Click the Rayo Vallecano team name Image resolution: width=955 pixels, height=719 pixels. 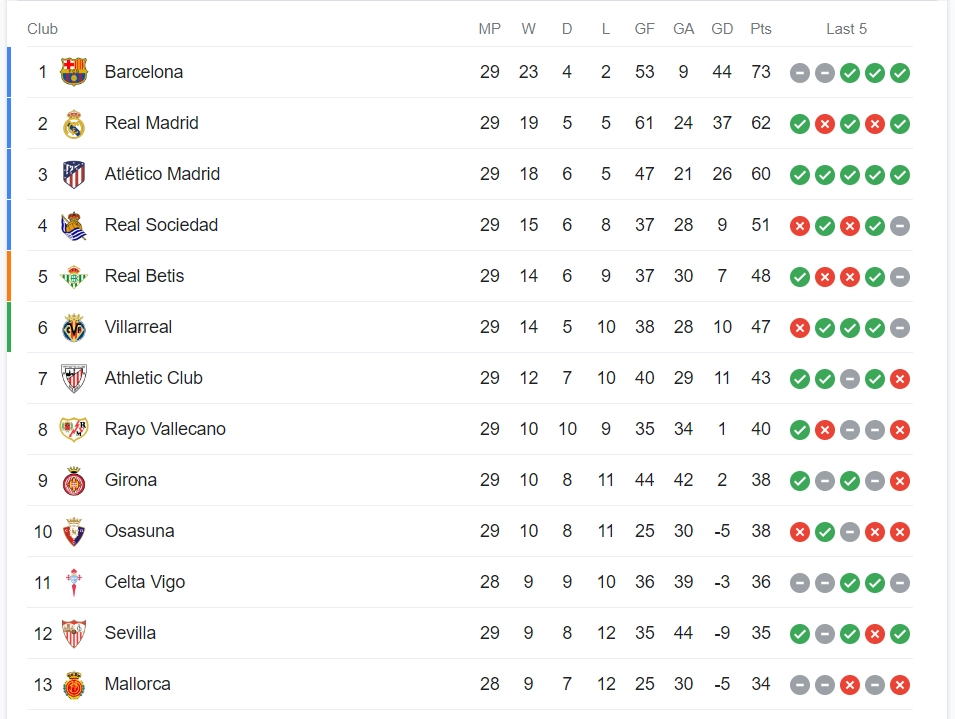point(165,429)
